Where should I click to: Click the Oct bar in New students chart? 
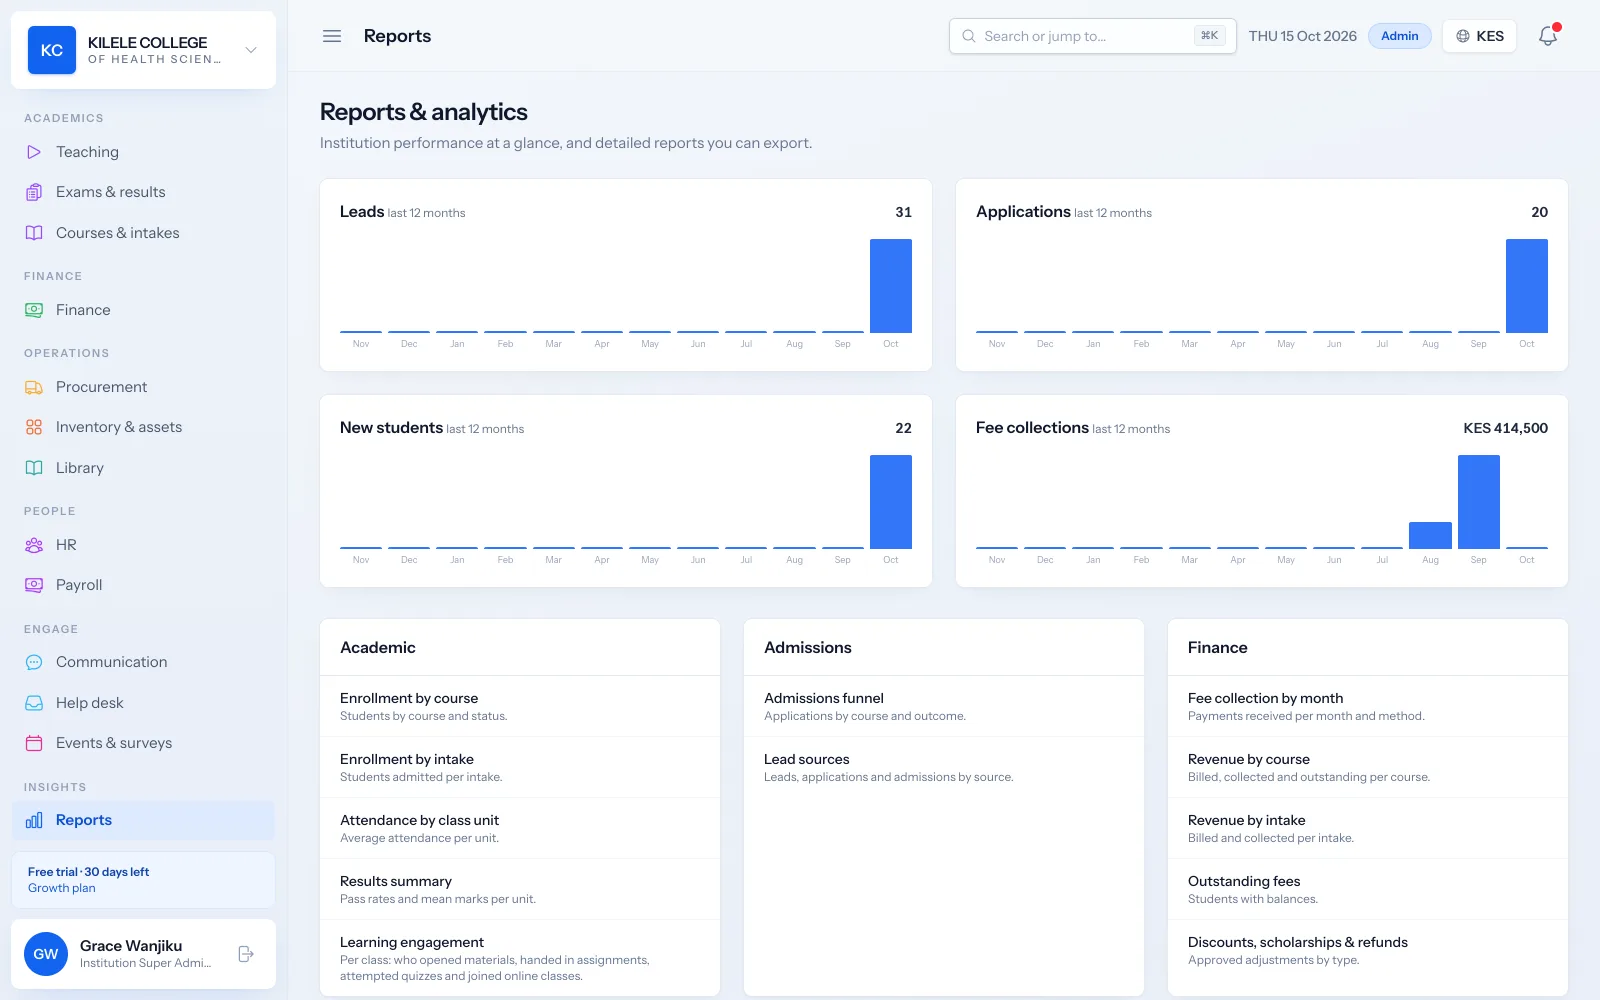click(x=891, y=502)
